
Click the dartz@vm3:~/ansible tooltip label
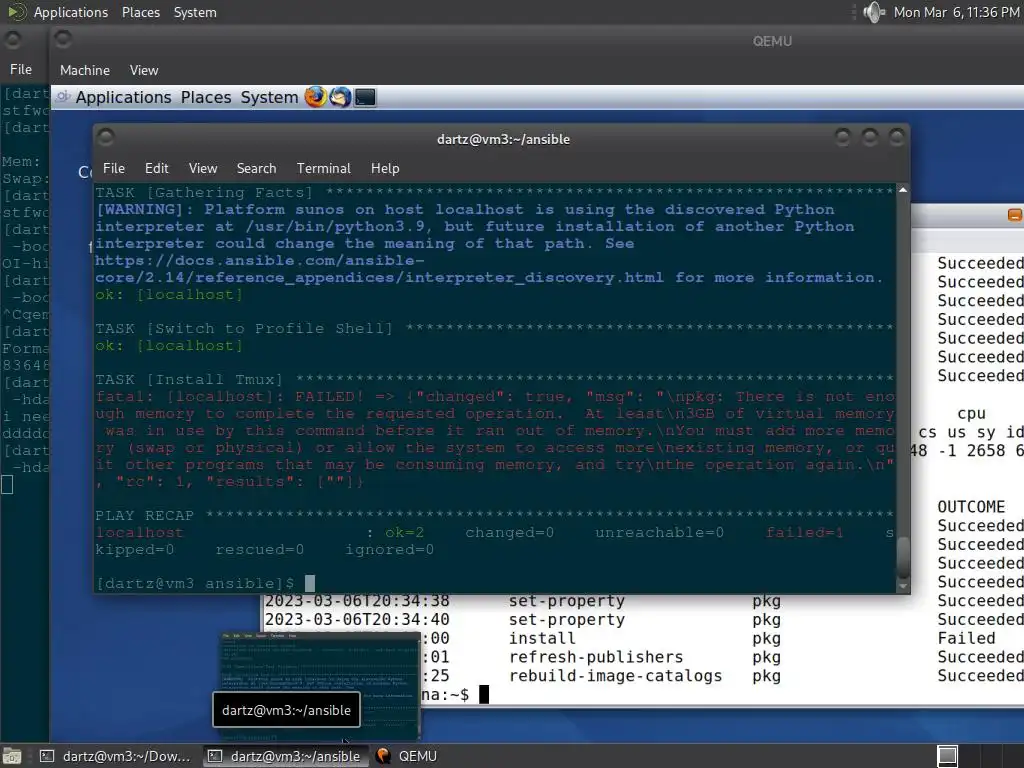286,710
